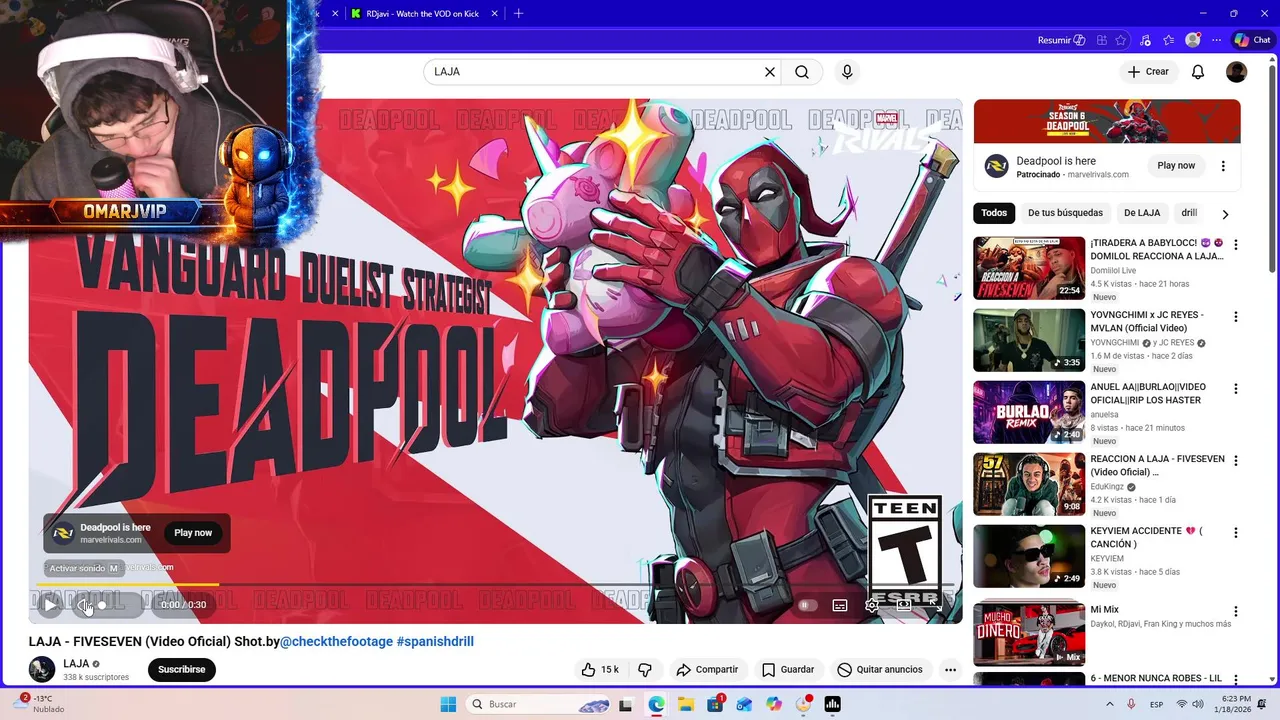Open REACCION A LAJA - FIVESEVEN video
The height and width of the screenshot is (720, 1280).
(x=1157, y=465)
